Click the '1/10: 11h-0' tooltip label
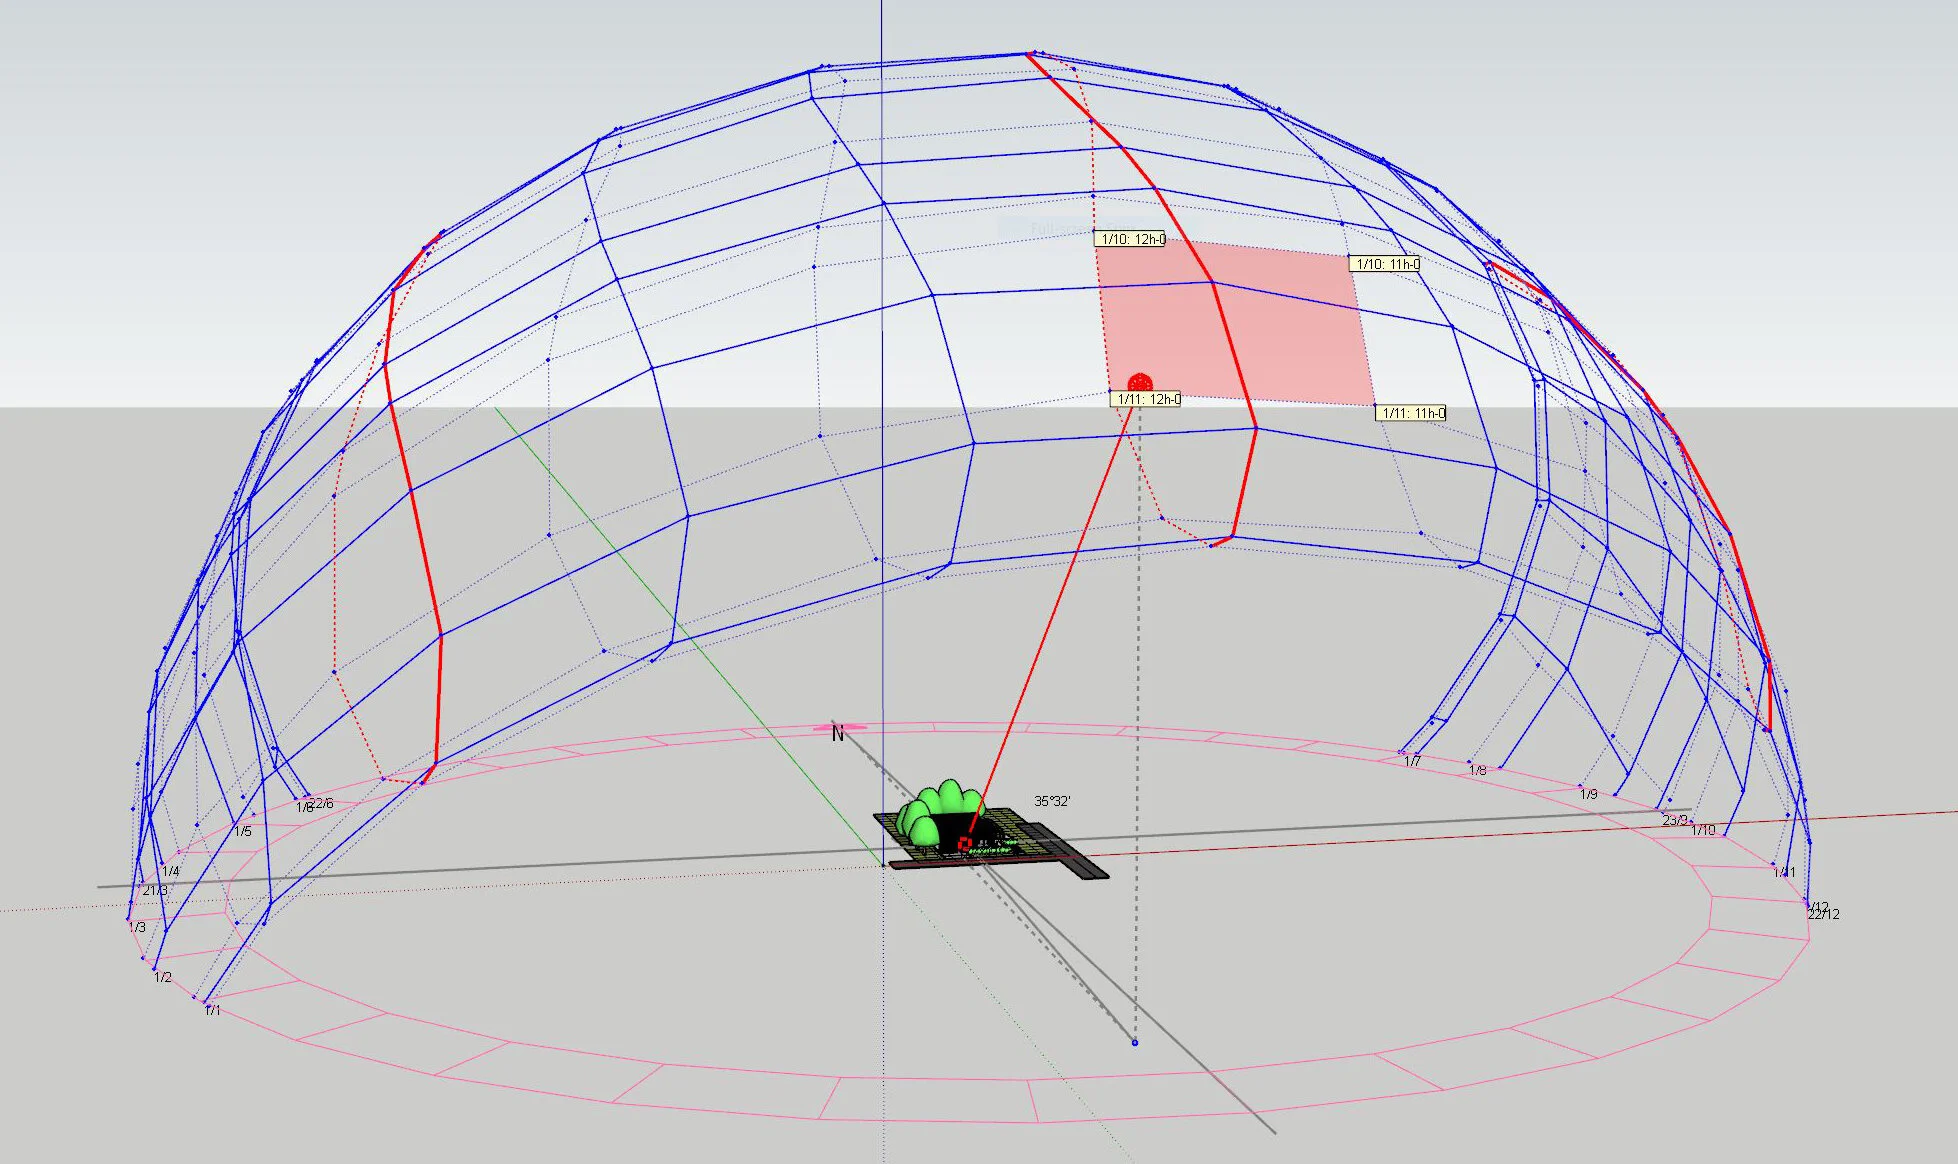 [1386, 264]
